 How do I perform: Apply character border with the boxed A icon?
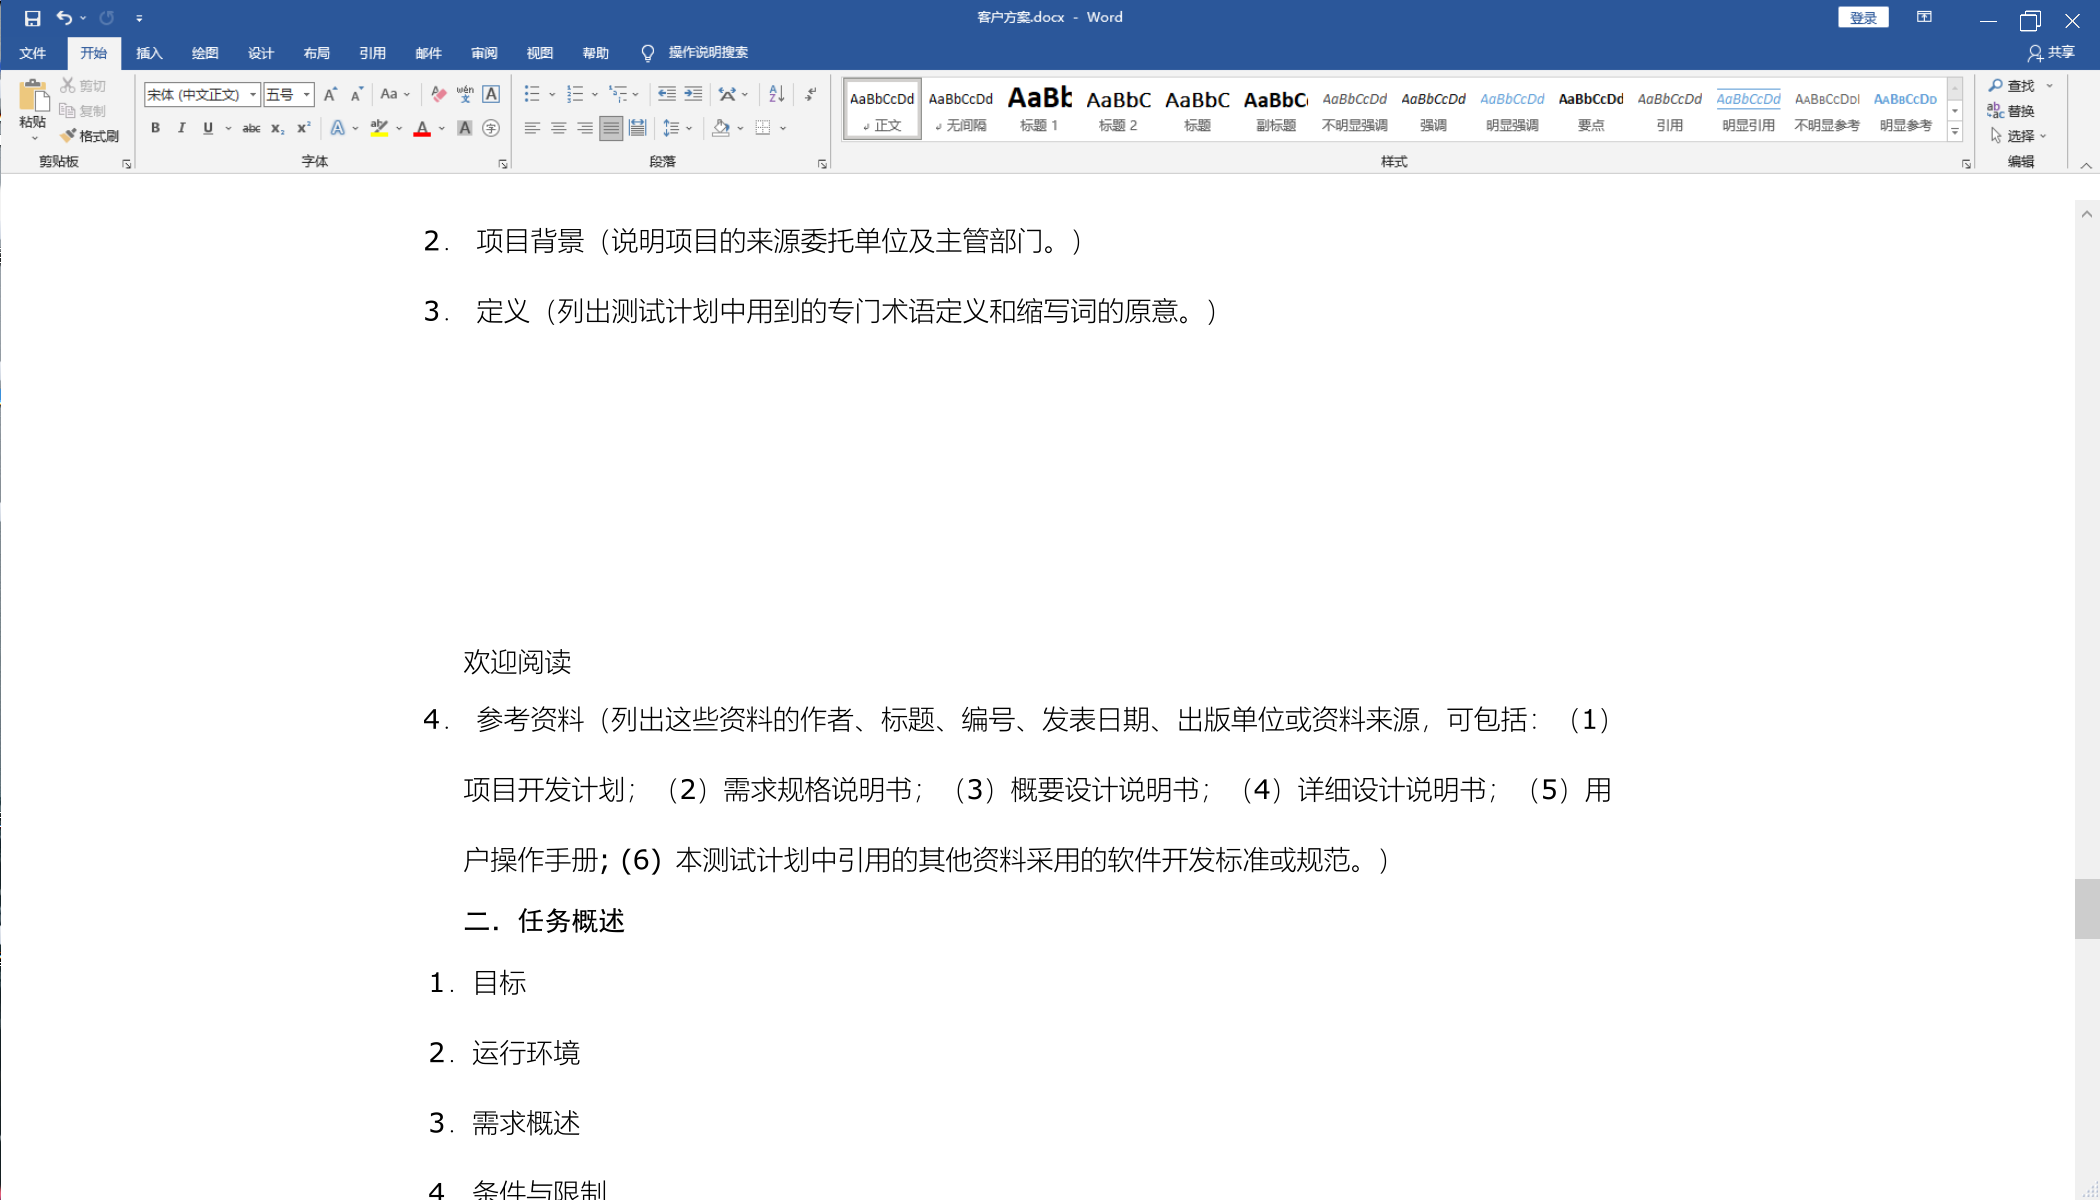coord(491,94)
